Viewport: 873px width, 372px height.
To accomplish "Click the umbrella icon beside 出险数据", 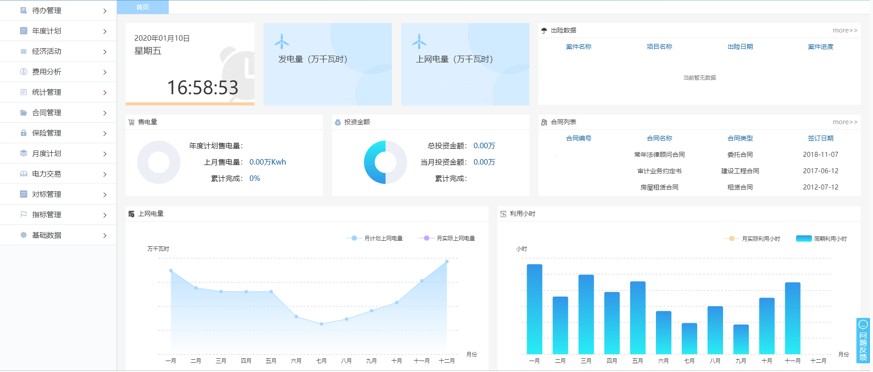I will click(544, 31).
